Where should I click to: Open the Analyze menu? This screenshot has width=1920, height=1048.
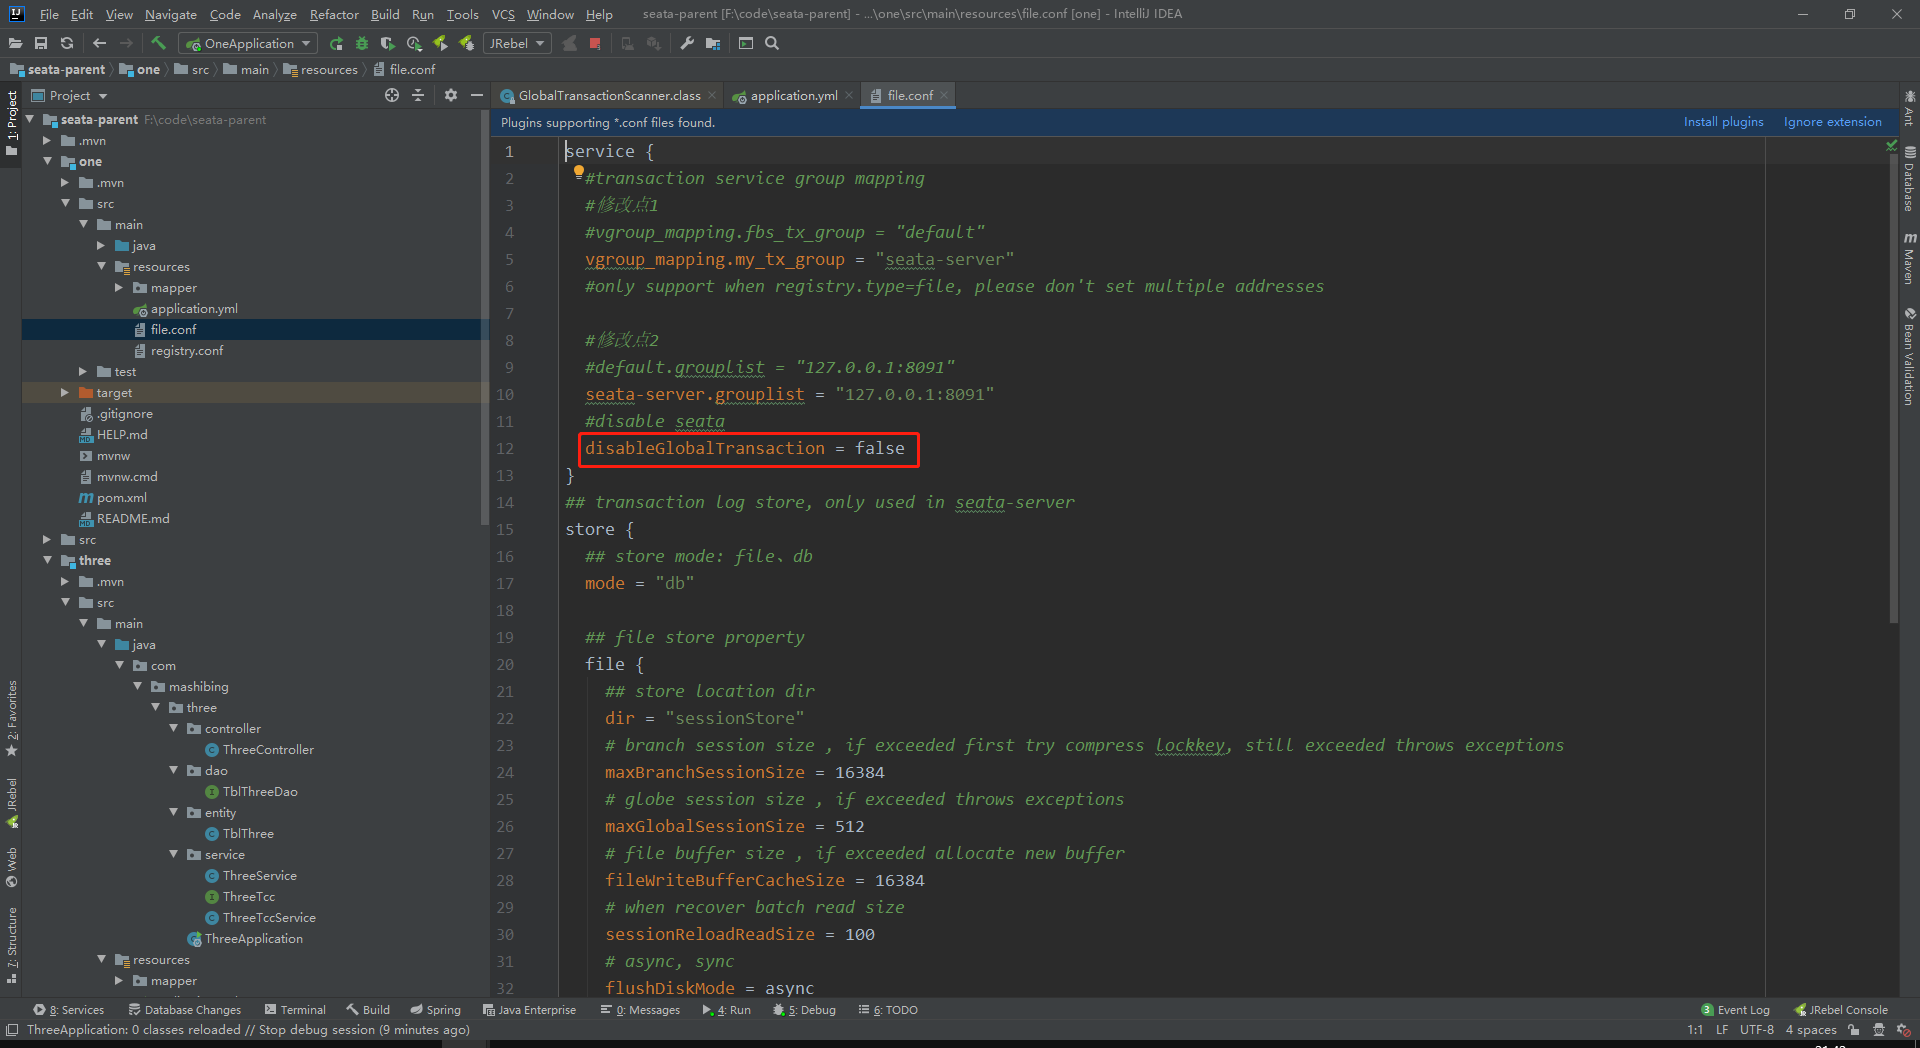pos(274,14)
